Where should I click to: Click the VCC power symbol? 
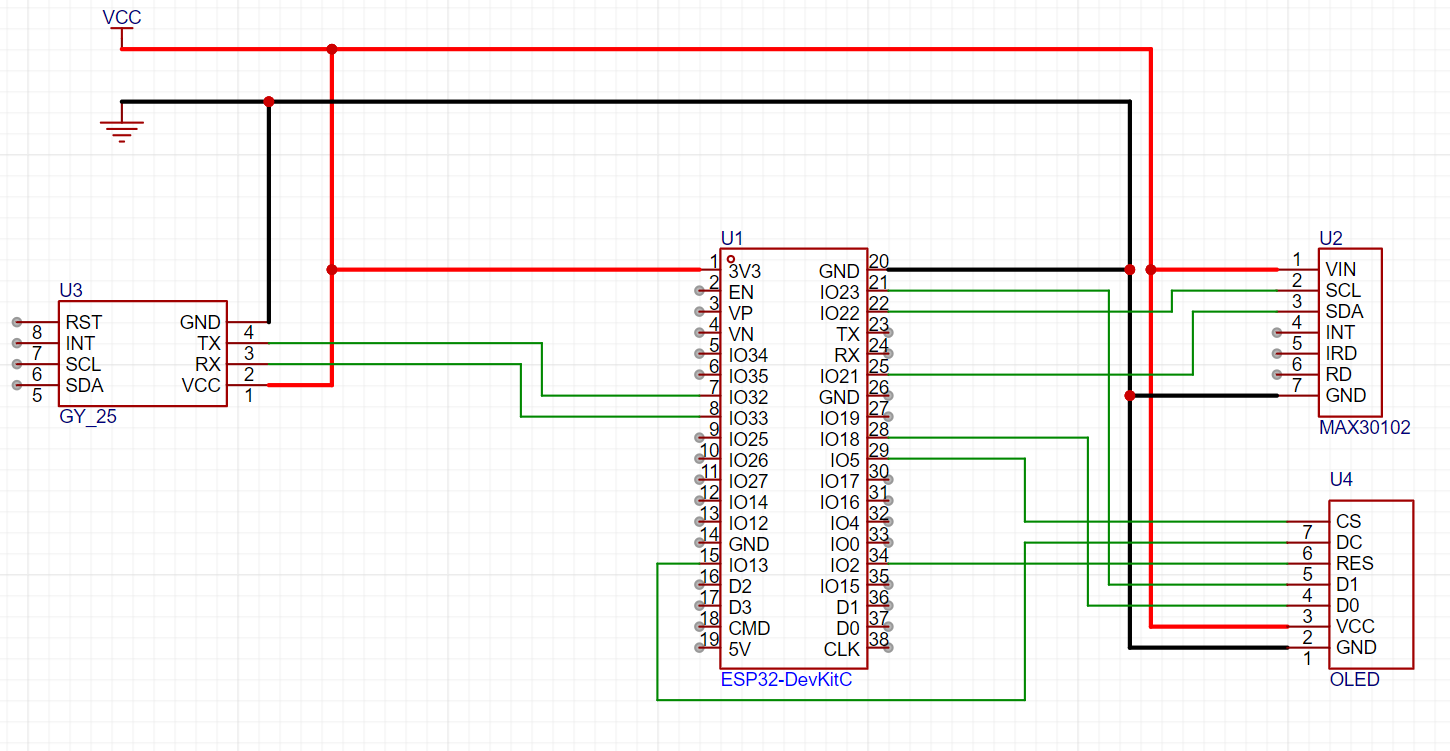coord(121,29)
